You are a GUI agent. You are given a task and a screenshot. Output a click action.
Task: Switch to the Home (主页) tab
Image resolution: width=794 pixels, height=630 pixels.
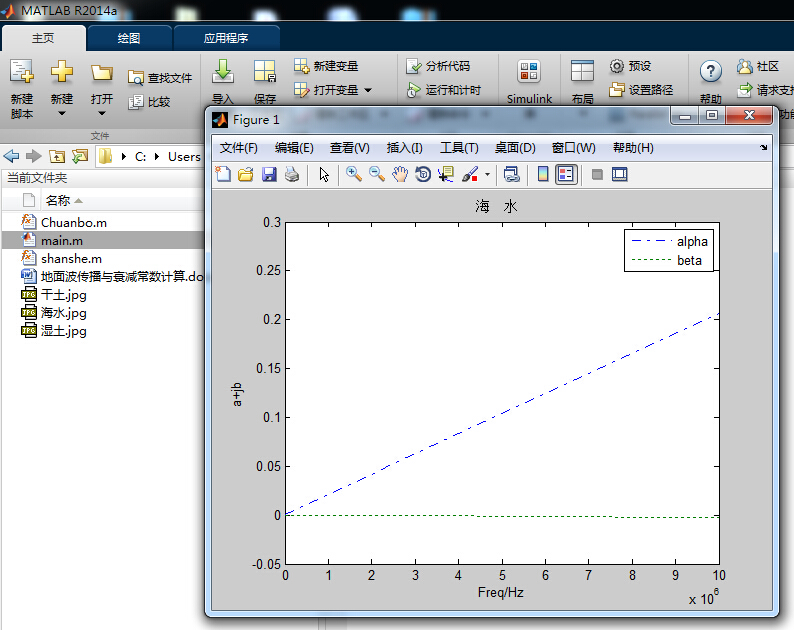point(43,38)
